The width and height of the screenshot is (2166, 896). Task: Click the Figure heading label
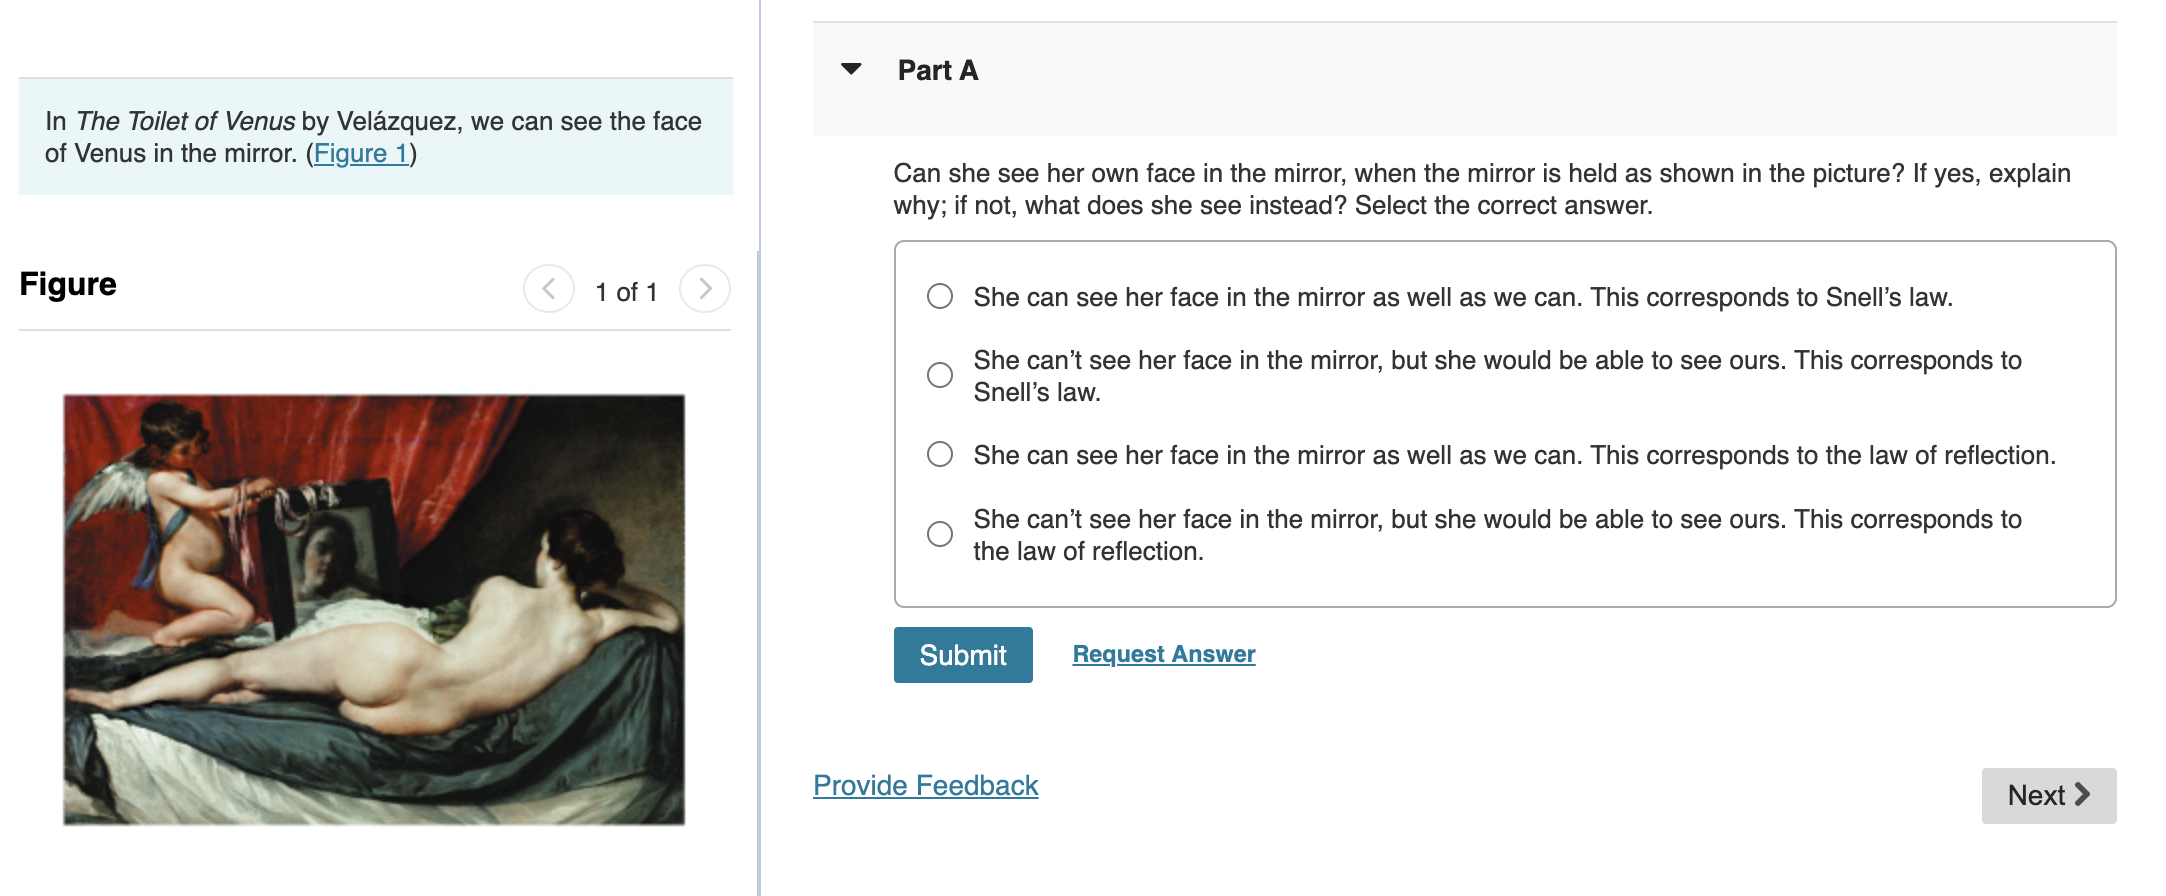click(x=68, y=284)
